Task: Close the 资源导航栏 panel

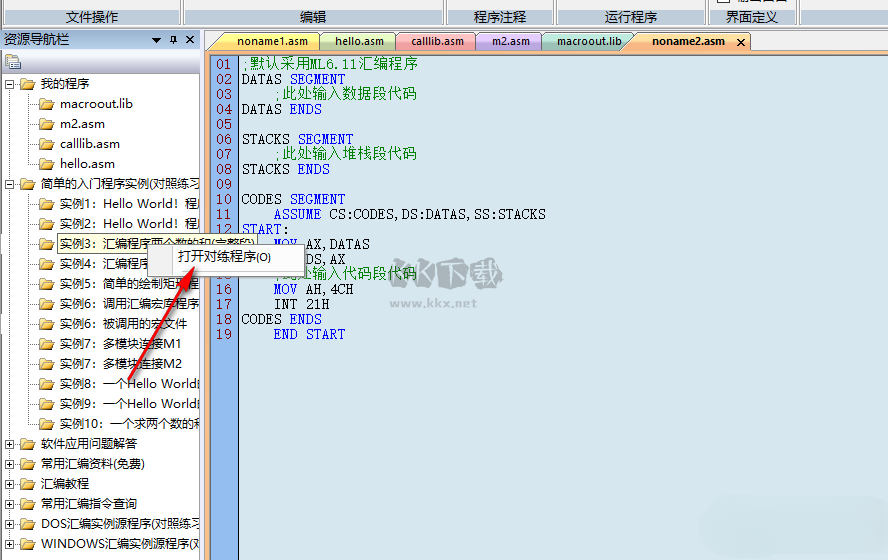Action: [190, 40]
